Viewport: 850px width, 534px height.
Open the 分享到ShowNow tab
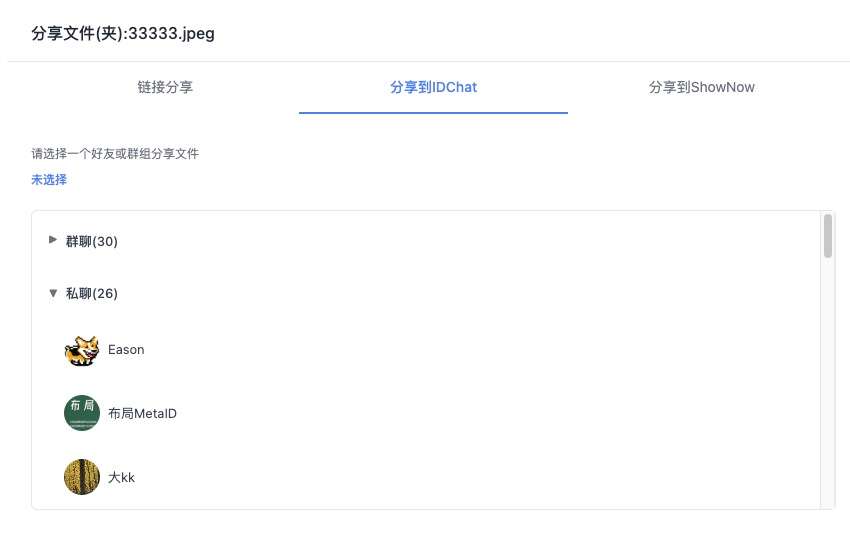[x=701, y=87]
